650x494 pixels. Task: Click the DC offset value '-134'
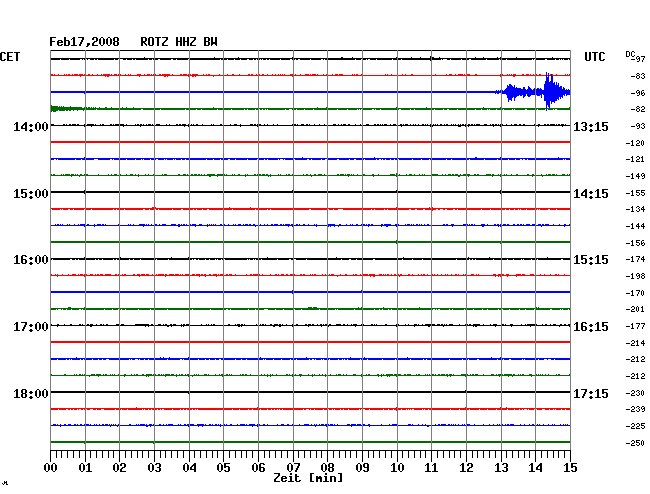(635, 209)
